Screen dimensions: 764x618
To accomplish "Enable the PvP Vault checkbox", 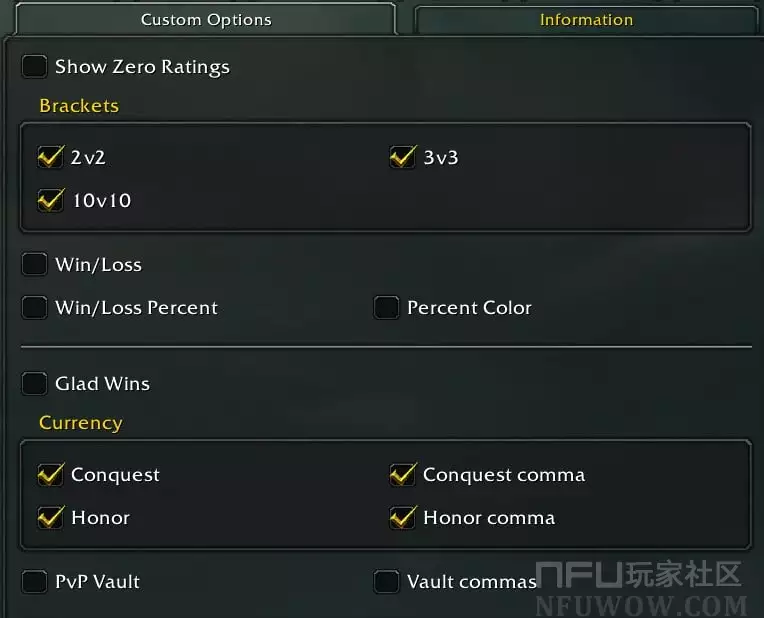I will 35,582.
